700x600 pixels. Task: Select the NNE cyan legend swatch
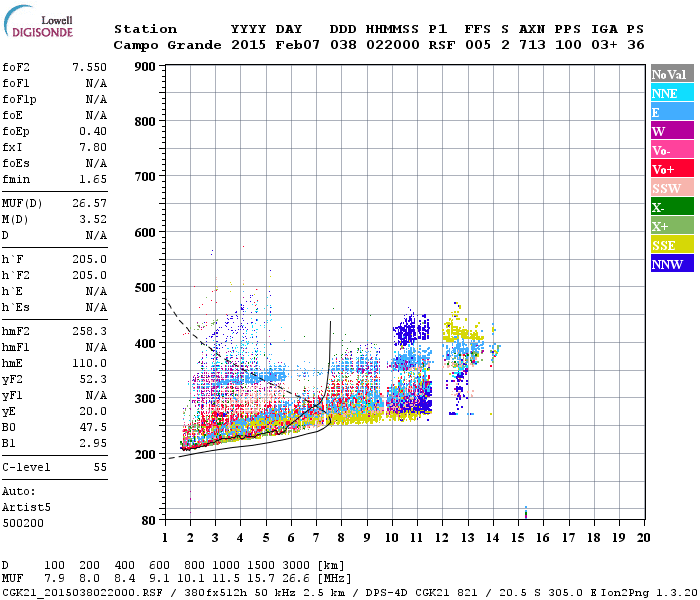tap(672, 93)
